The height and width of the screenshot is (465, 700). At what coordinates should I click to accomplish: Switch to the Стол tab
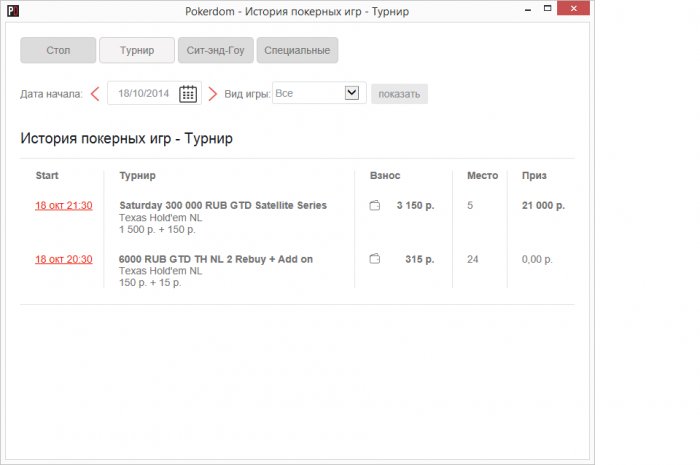pos(58,50)
